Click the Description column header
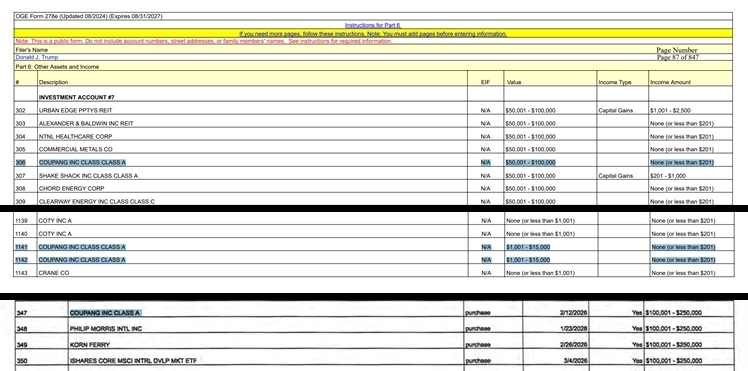This screenshot has width=748, height=371. [x=53, y=82]
